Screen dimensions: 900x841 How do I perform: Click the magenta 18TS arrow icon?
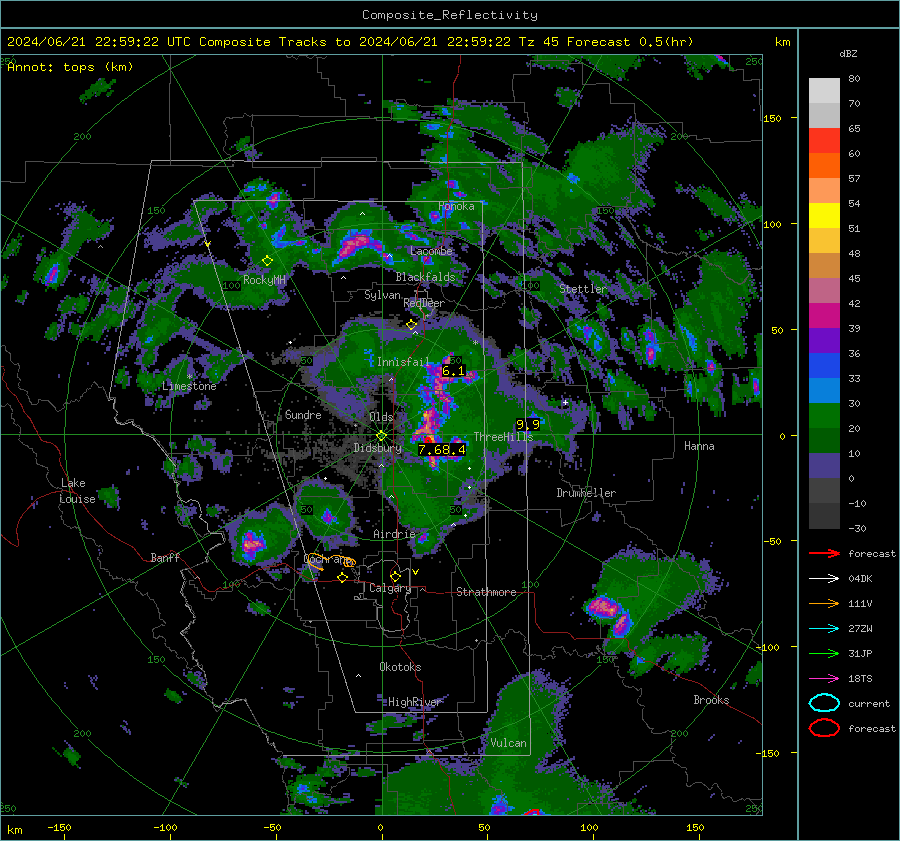[824, 678]
